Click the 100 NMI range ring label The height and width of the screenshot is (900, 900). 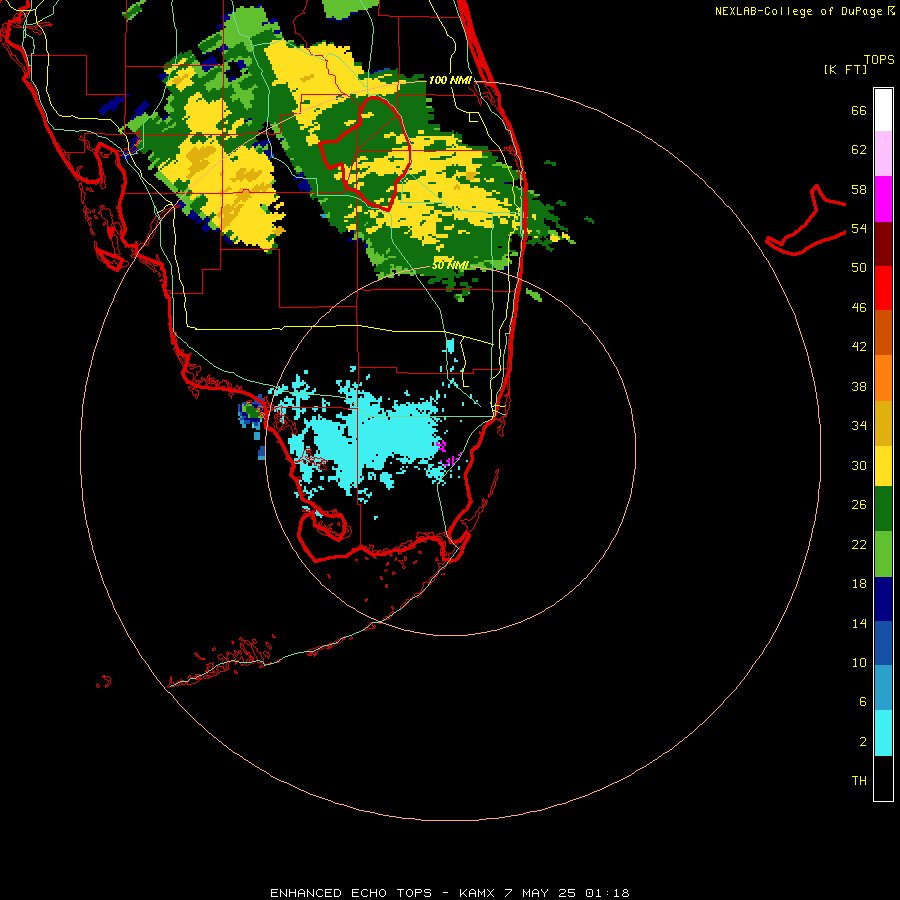[450, 80]
